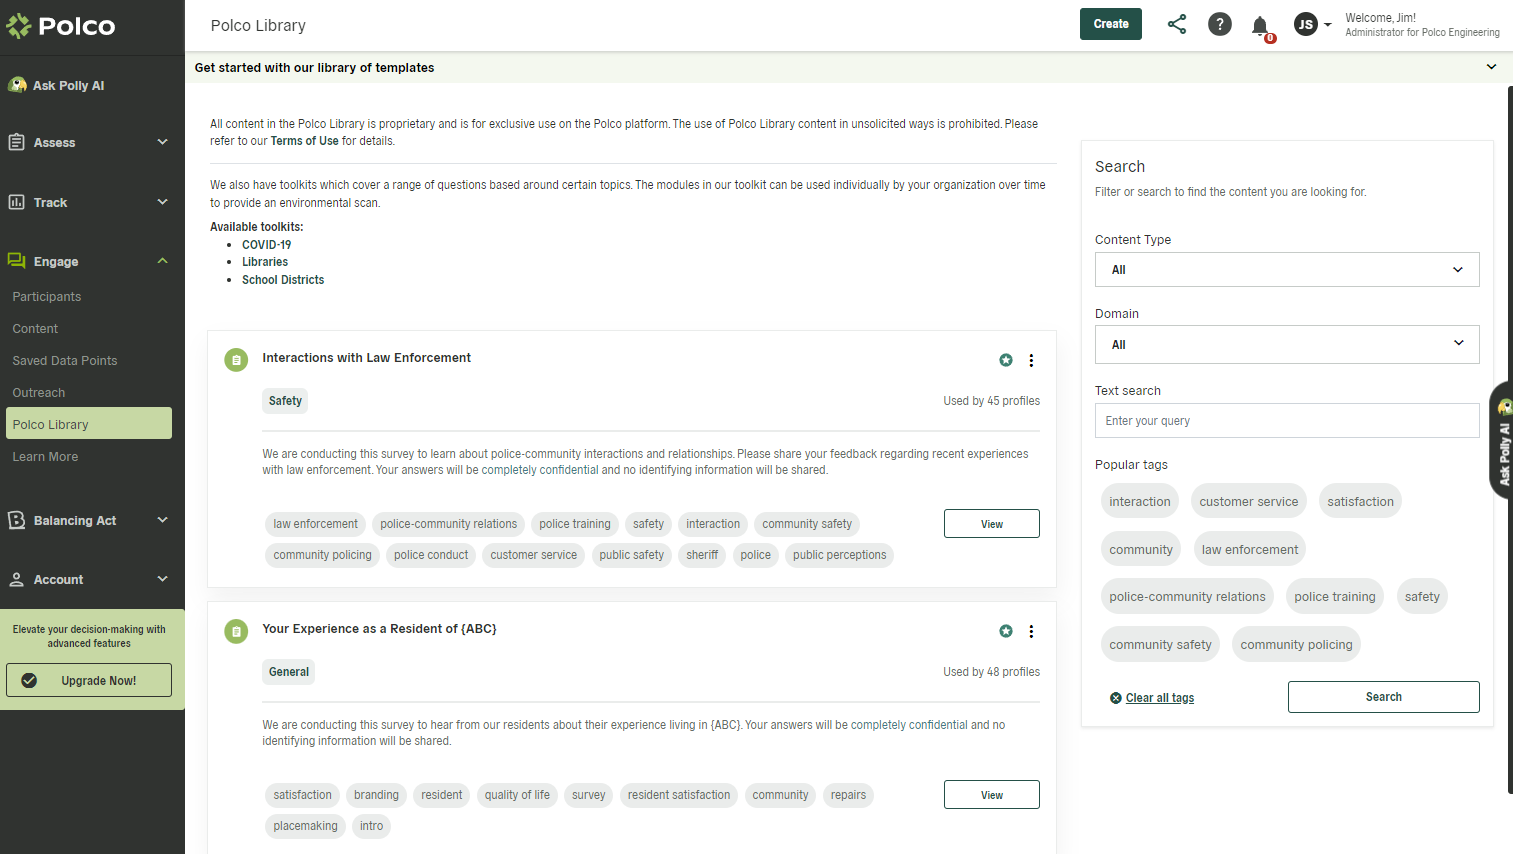The height and width of the screenshot is (854, 1513).
Task: Click star badge on Your Experience as a Resident
Action: coord(1006,631)
